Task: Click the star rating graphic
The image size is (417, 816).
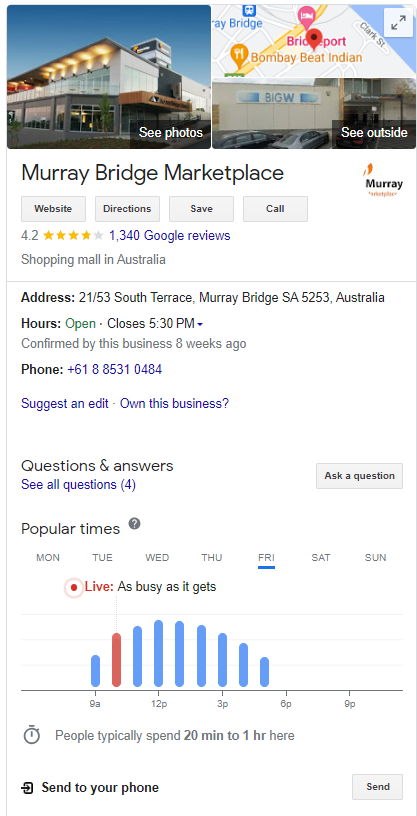Action: pos(73,236)
